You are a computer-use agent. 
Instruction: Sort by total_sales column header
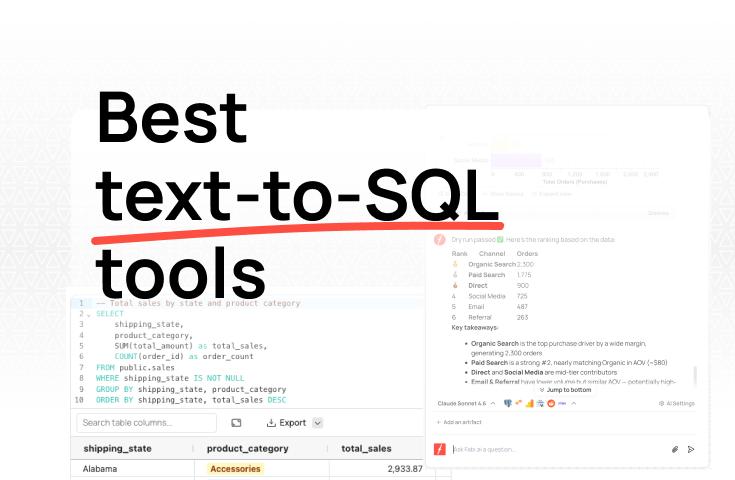pos(366,449)
